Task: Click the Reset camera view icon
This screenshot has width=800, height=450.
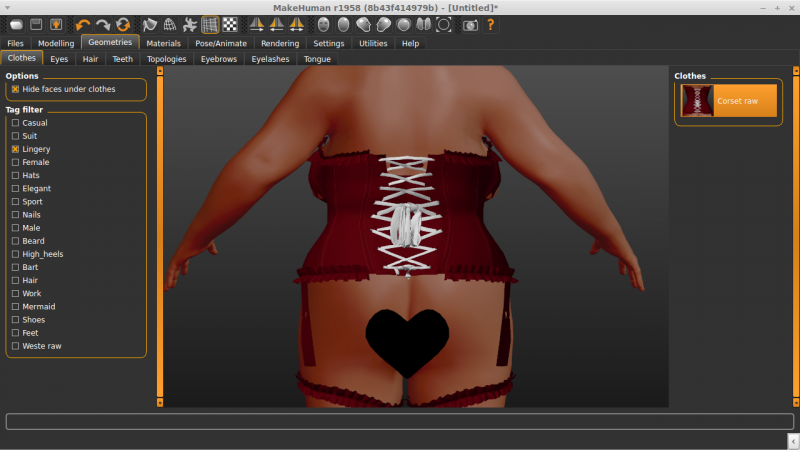Action: tap(443, 24)
